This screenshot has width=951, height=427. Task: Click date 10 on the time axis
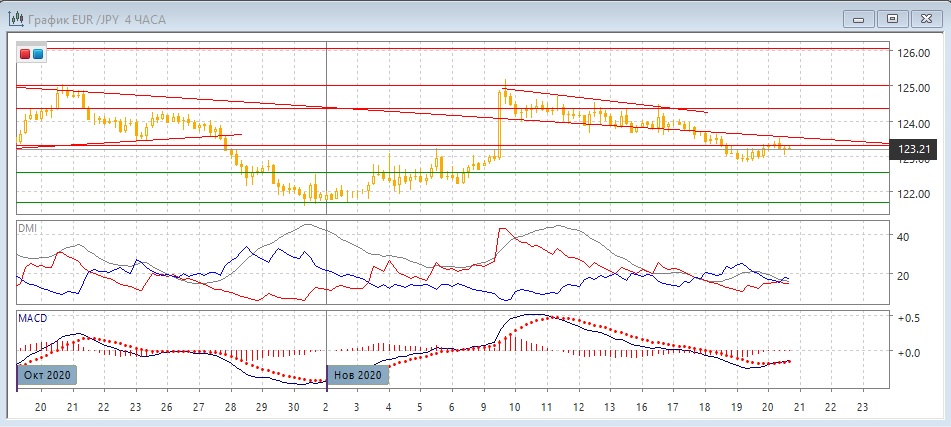pos(514,407)
